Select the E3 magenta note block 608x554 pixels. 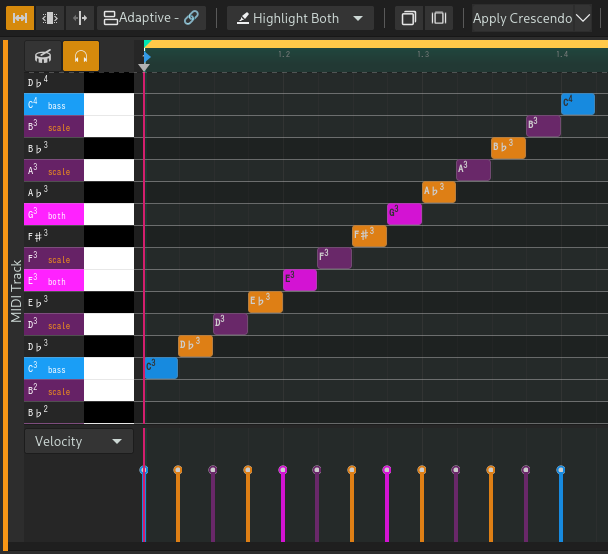tap(300, 280)
